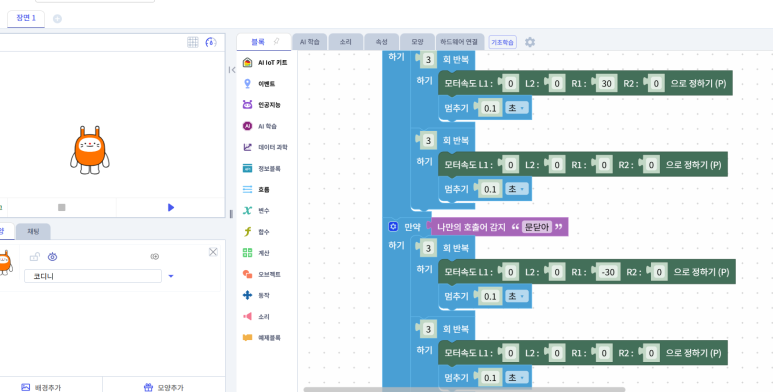The width and height of the screenshot is (773, 392).
Task: Edit 문닫아 text in voice detection block
Action: pyautogui.click(x=536, y=227)
